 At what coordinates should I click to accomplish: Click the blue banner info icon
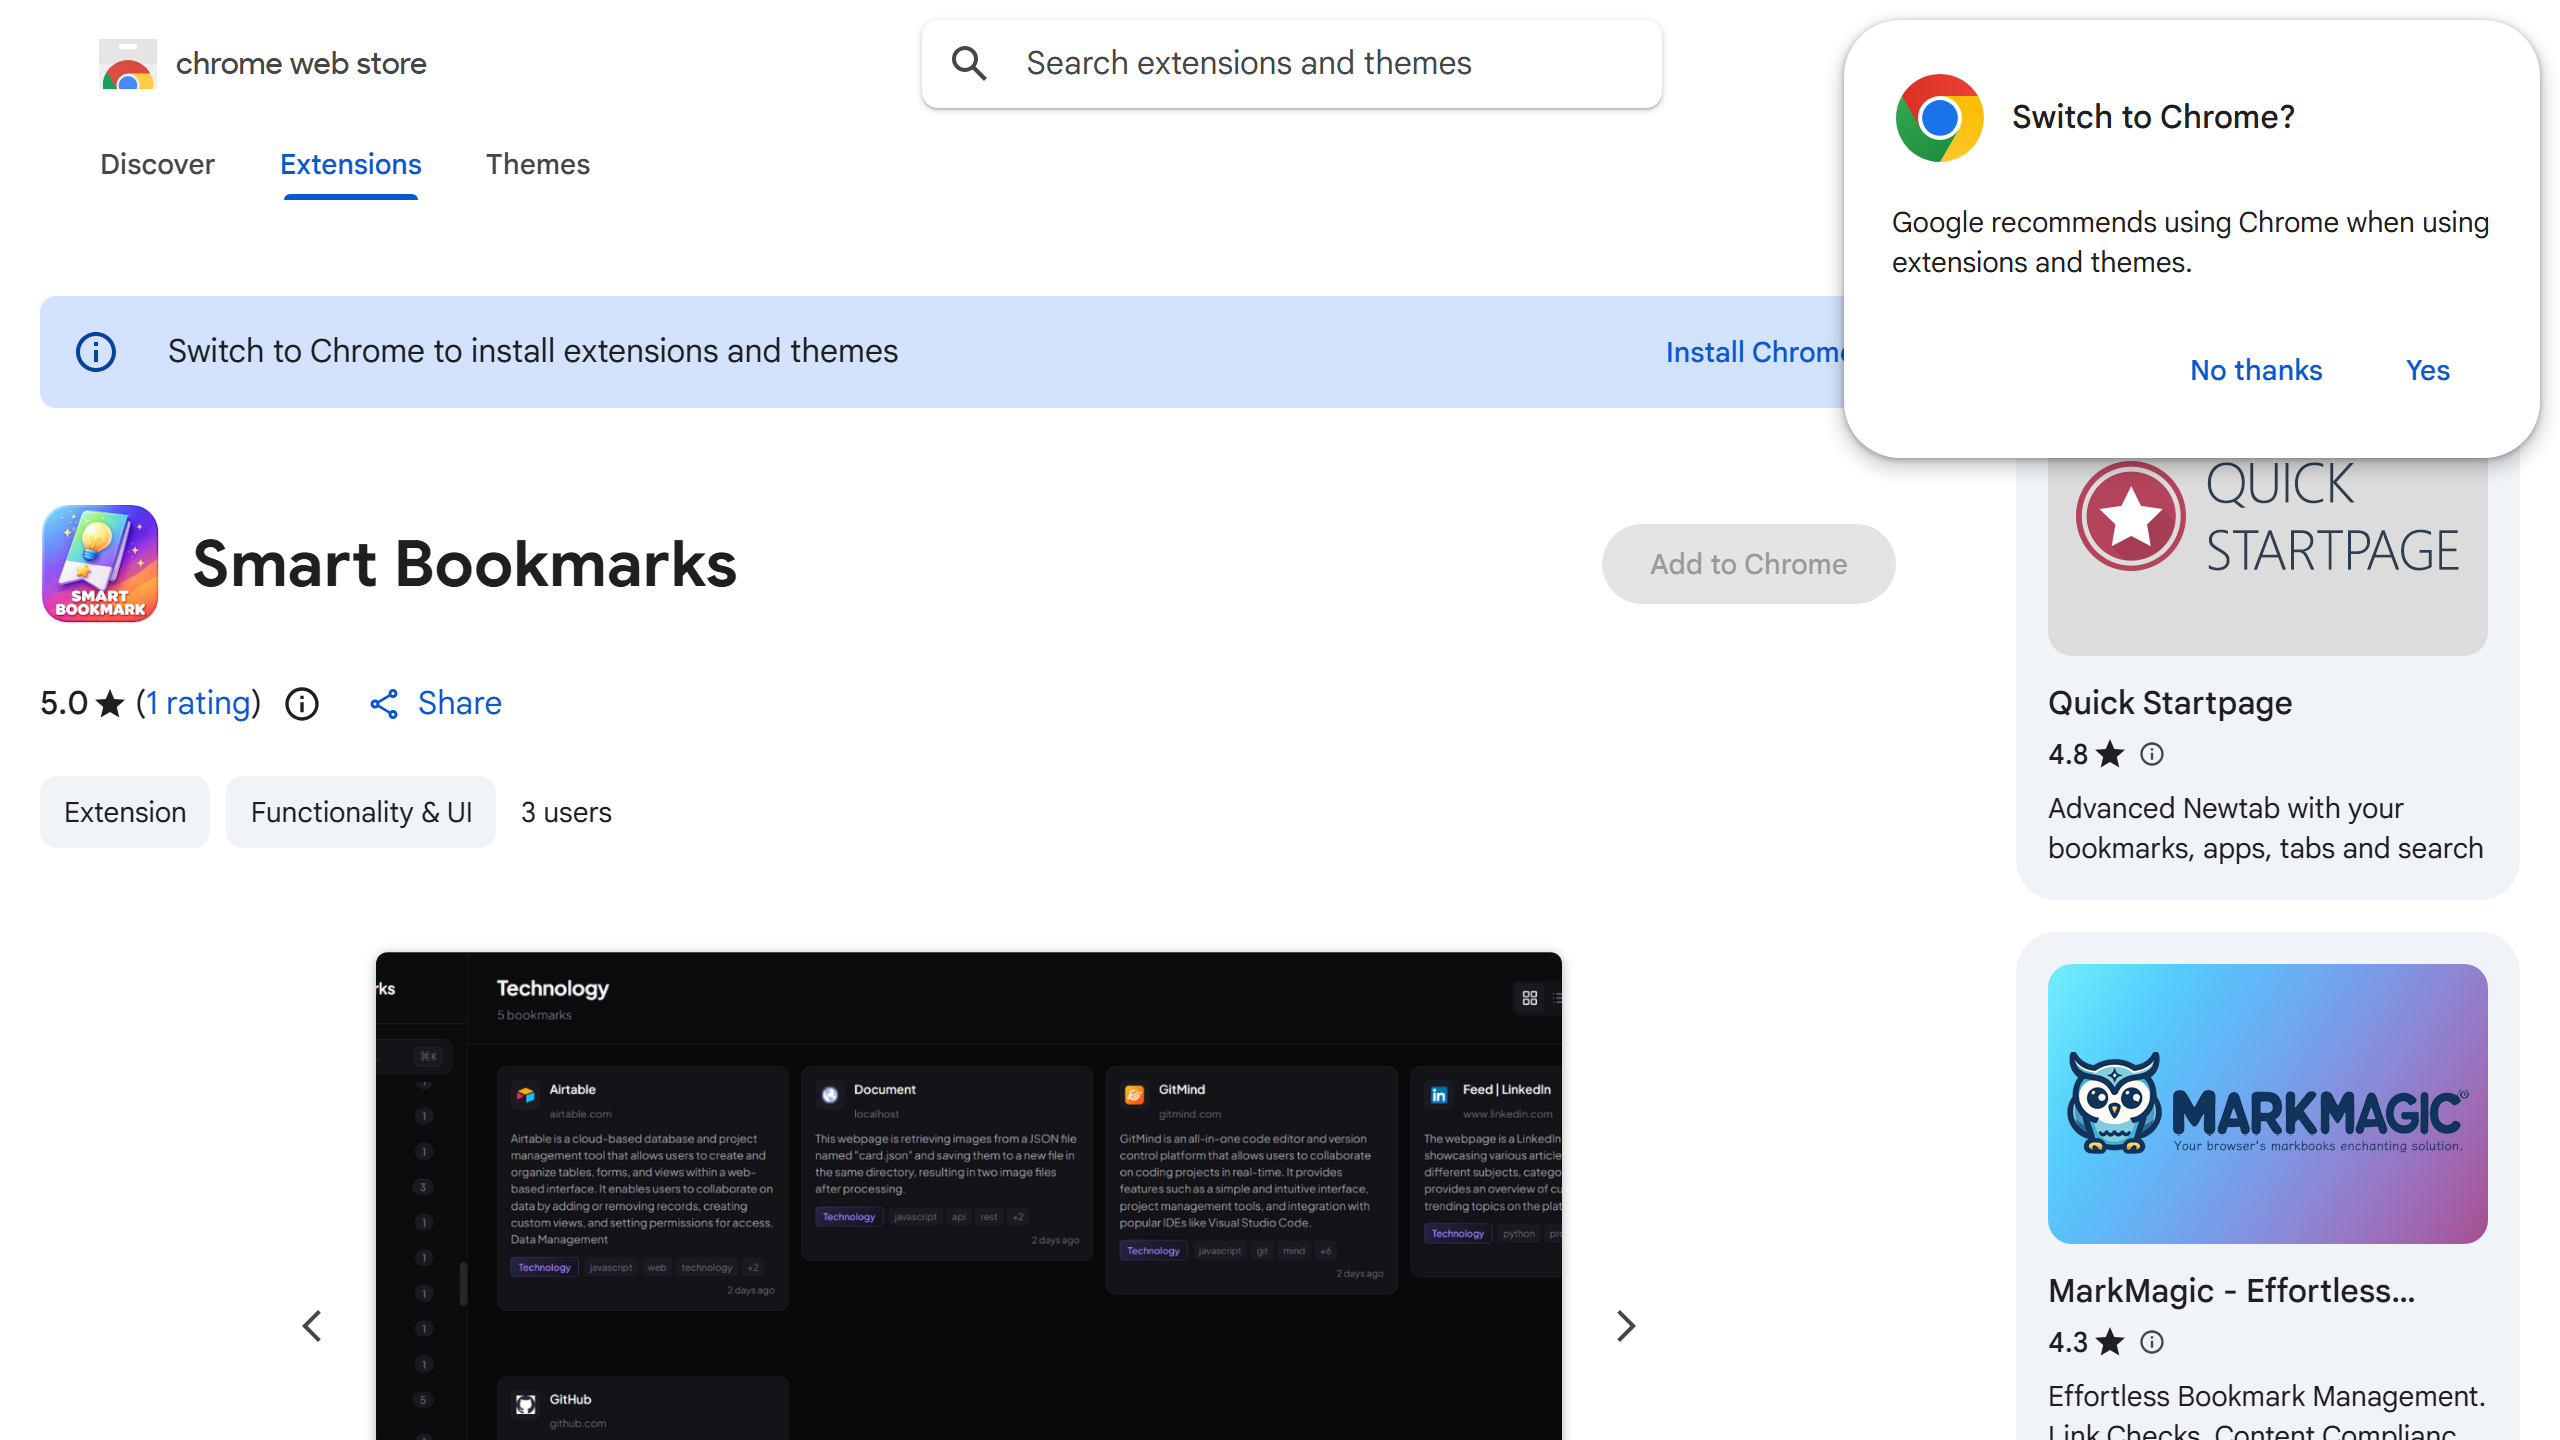pyautogui.click(x=96, y=352)
